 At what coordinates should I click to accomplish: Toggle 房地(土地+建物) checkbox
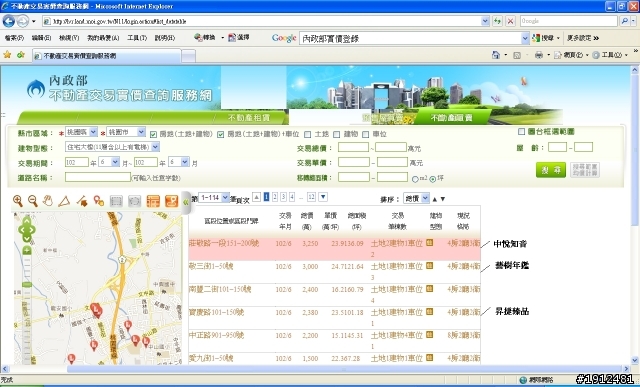click(153, 134)
